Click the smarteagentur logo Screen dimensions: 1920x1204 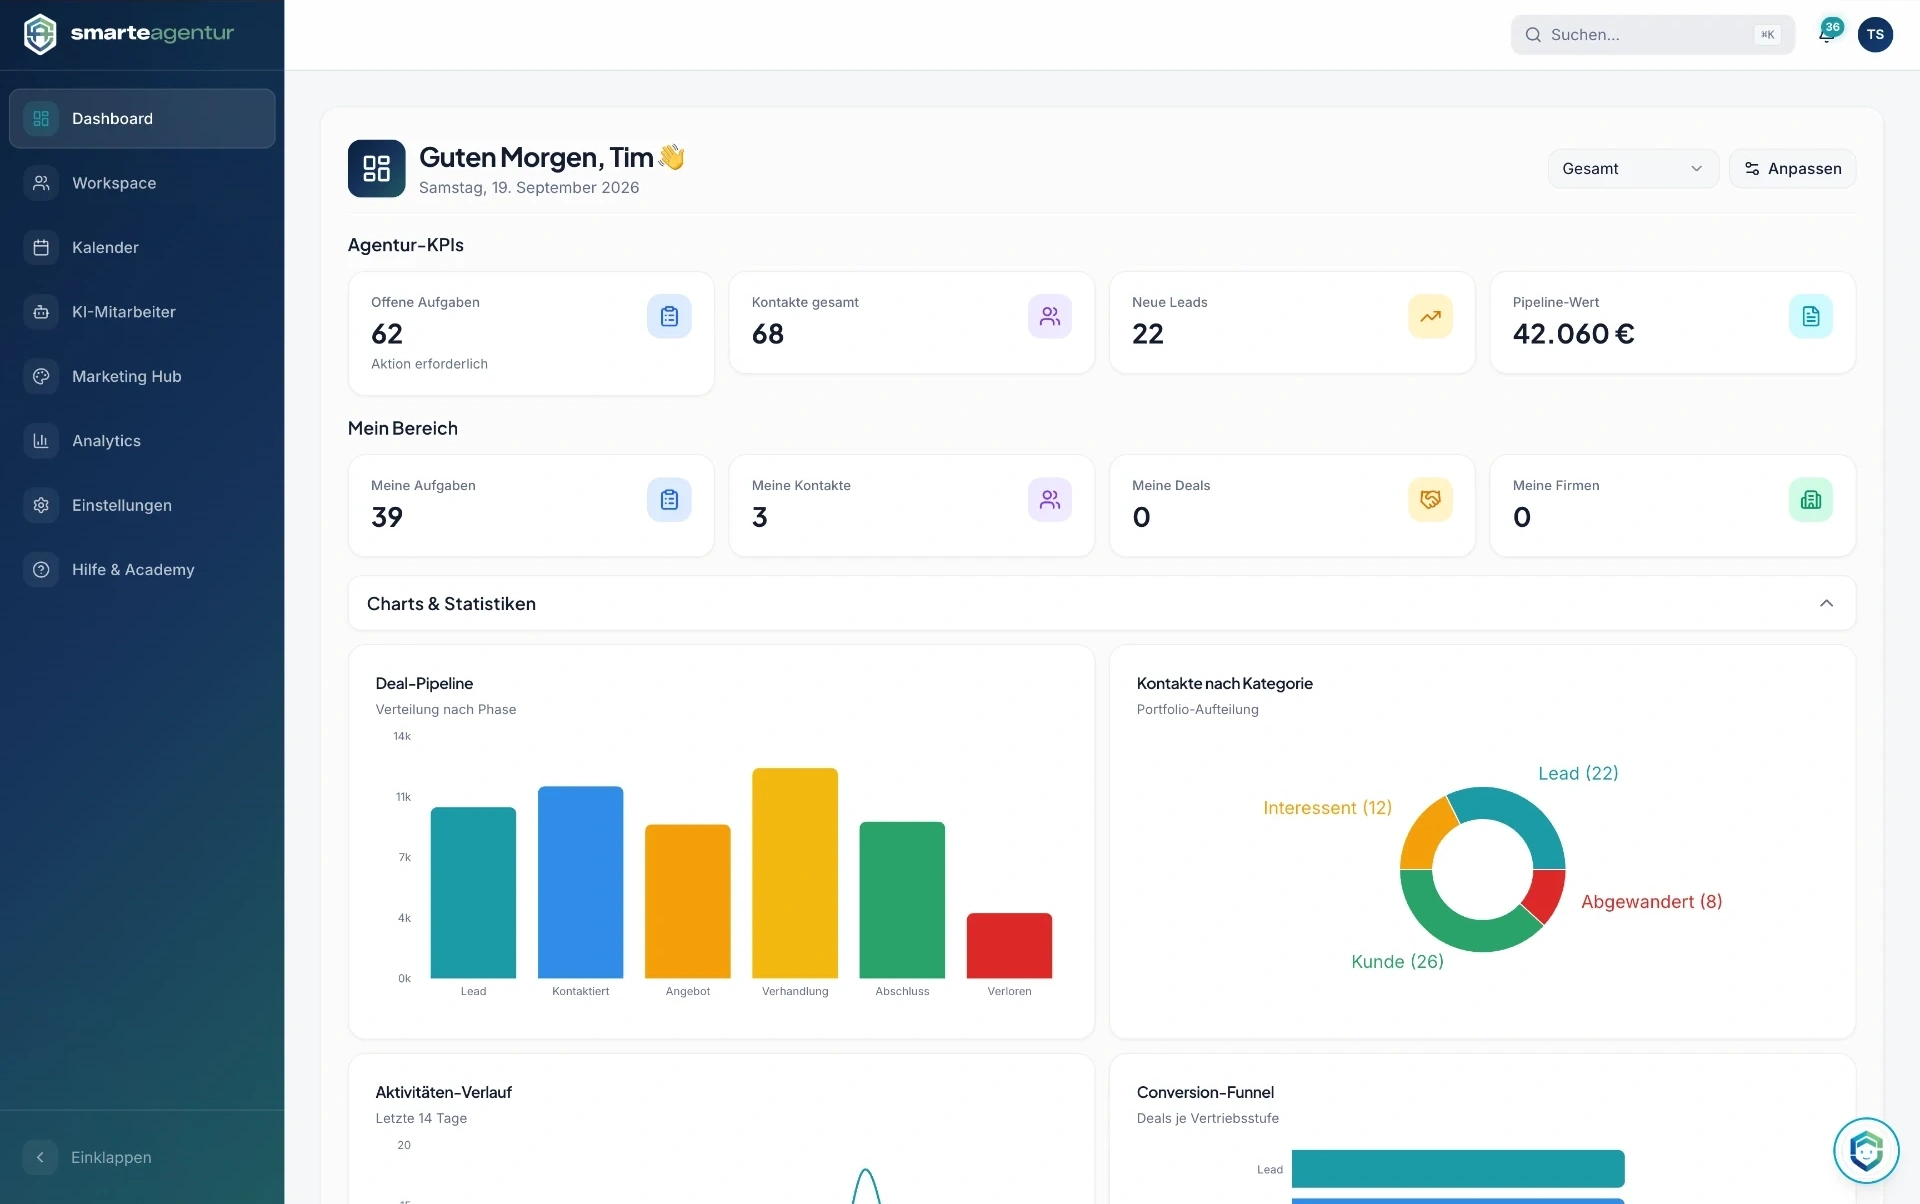(x=128, y=34)
